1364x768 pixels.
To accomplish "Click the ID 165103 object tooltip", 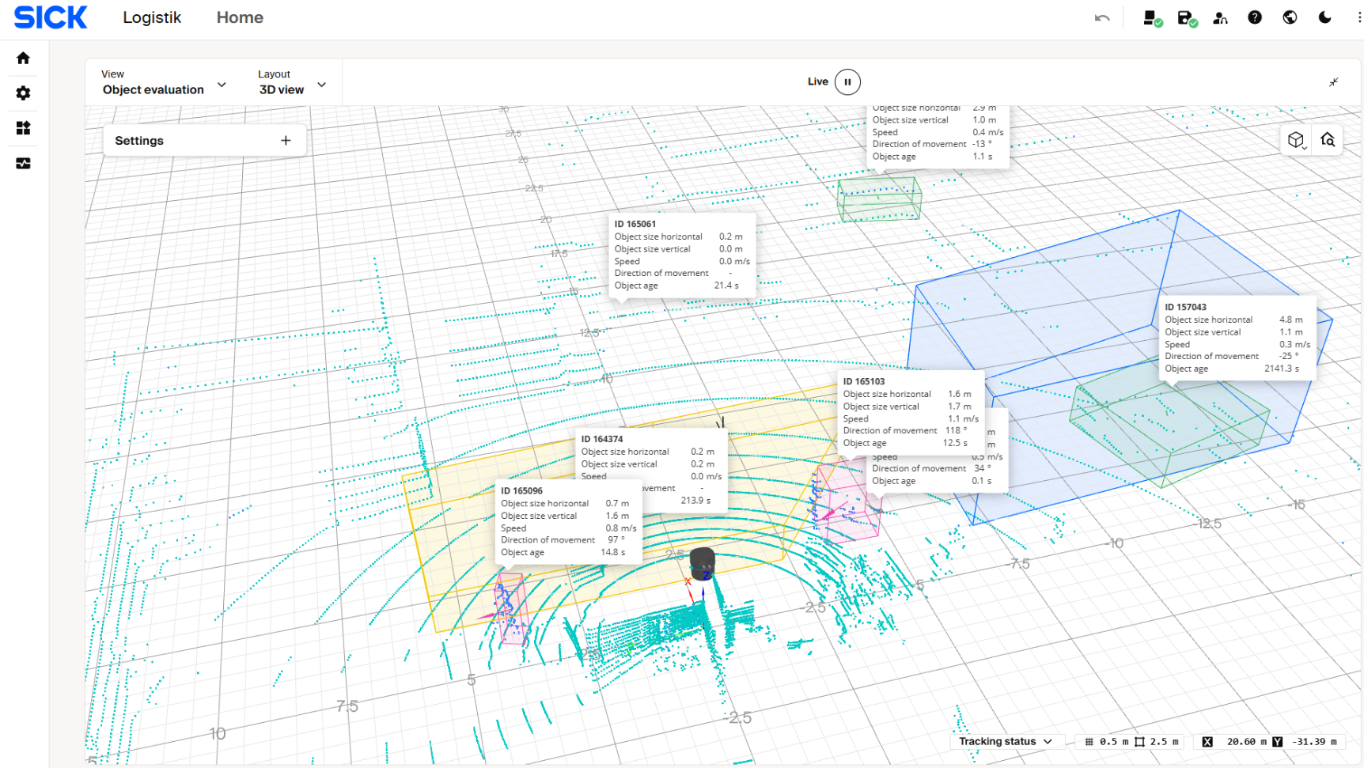I will 911,412.
